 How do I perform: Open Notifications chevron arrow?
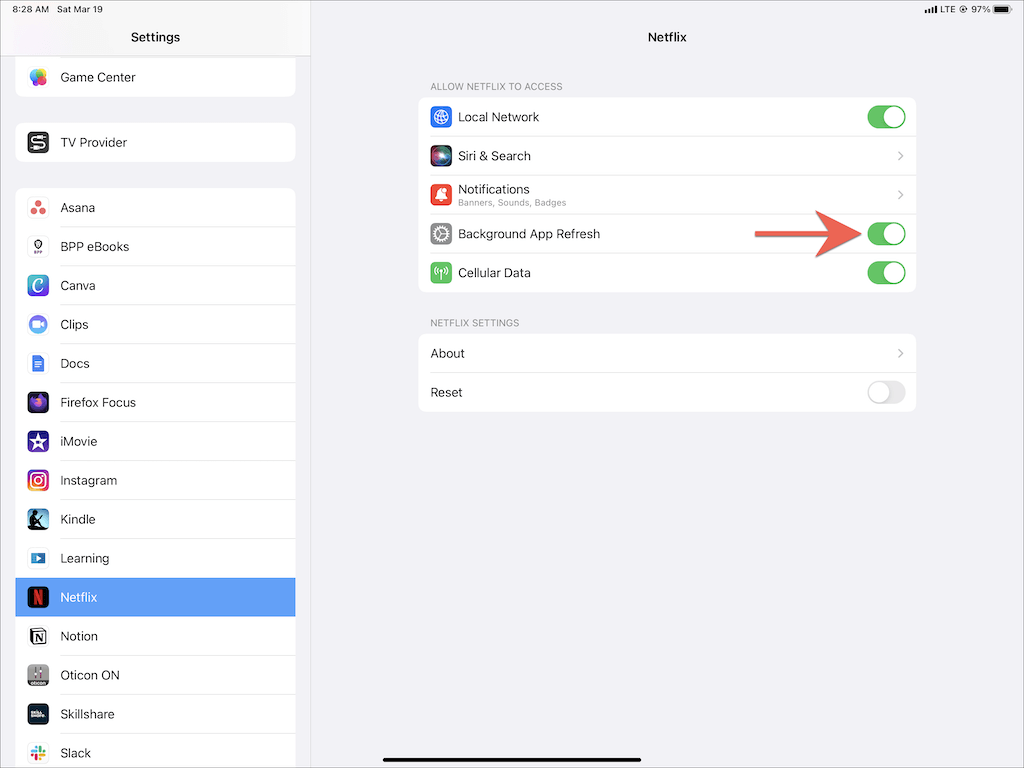(x=901, y=195)
